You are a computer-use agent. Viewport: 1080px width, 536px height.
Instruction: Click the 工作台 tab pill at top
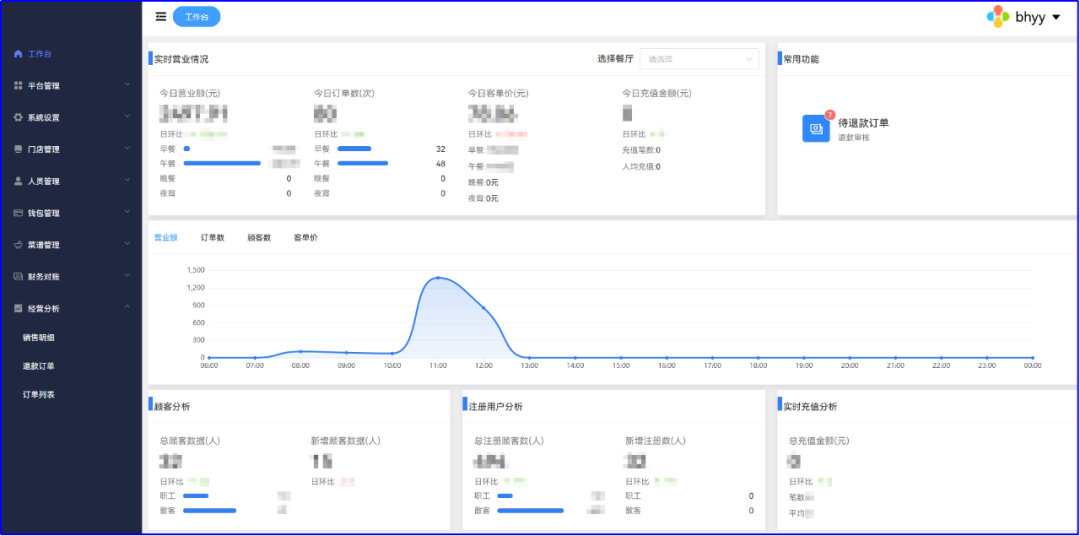196,17
